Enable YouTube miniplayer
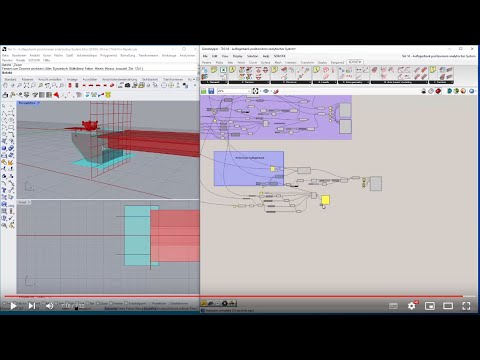This screenshot has height=360, width=480. click(x=430, y=306)
